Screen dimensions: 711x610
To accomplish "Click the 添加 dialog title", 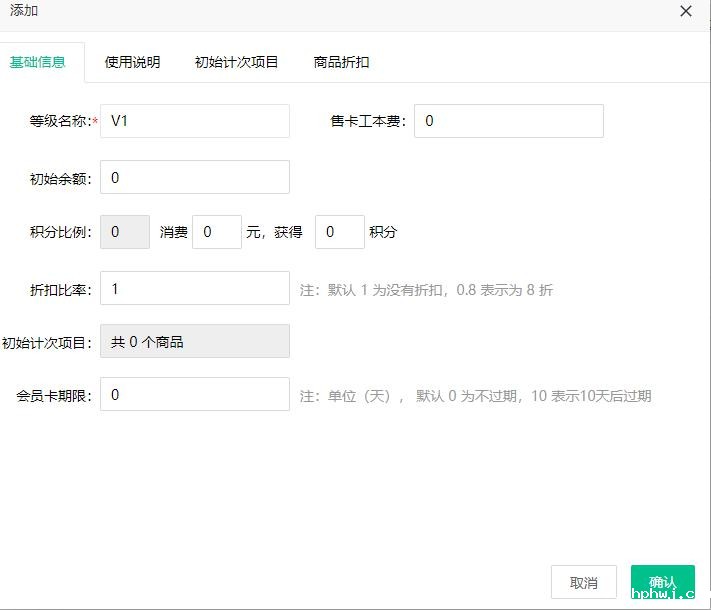I will [x=24, y=10].
